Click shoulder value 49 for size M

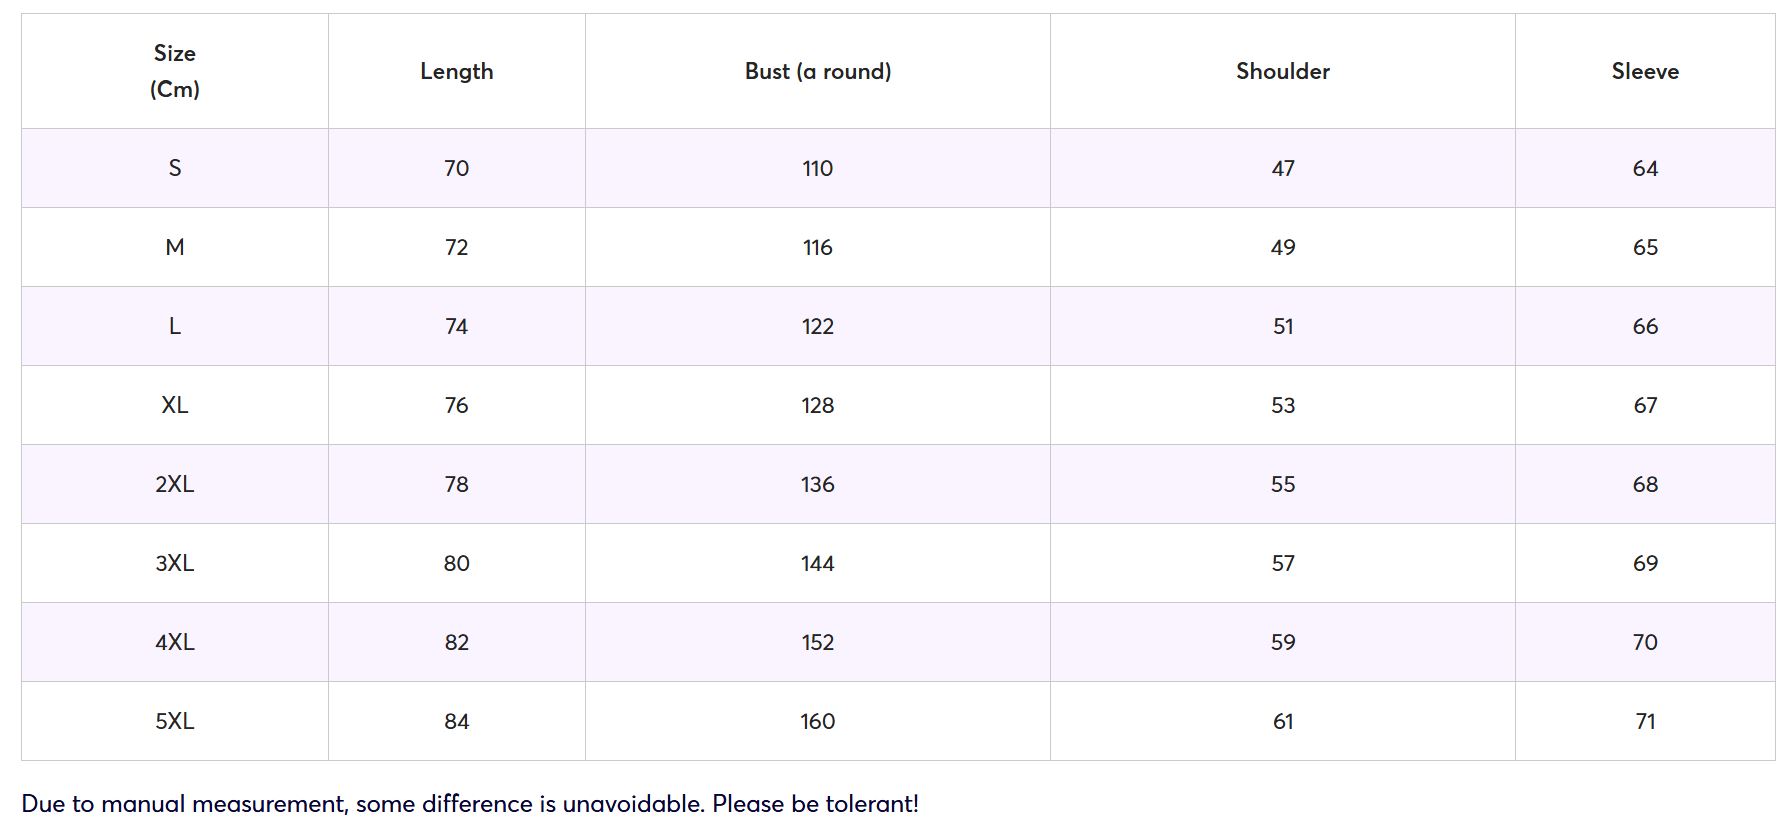pos(1282,247)
